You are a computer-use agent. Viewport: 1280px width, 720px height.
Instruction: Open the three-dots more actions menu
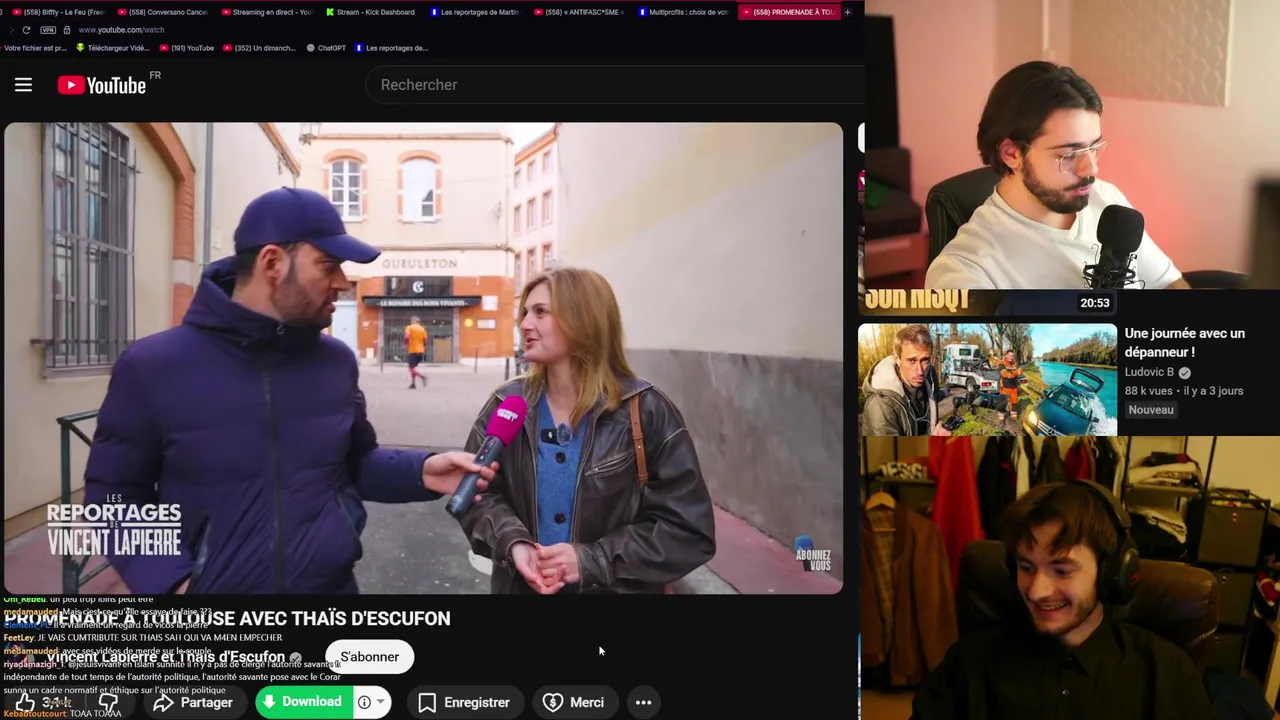pyautogui.click(x=644, y=702)
